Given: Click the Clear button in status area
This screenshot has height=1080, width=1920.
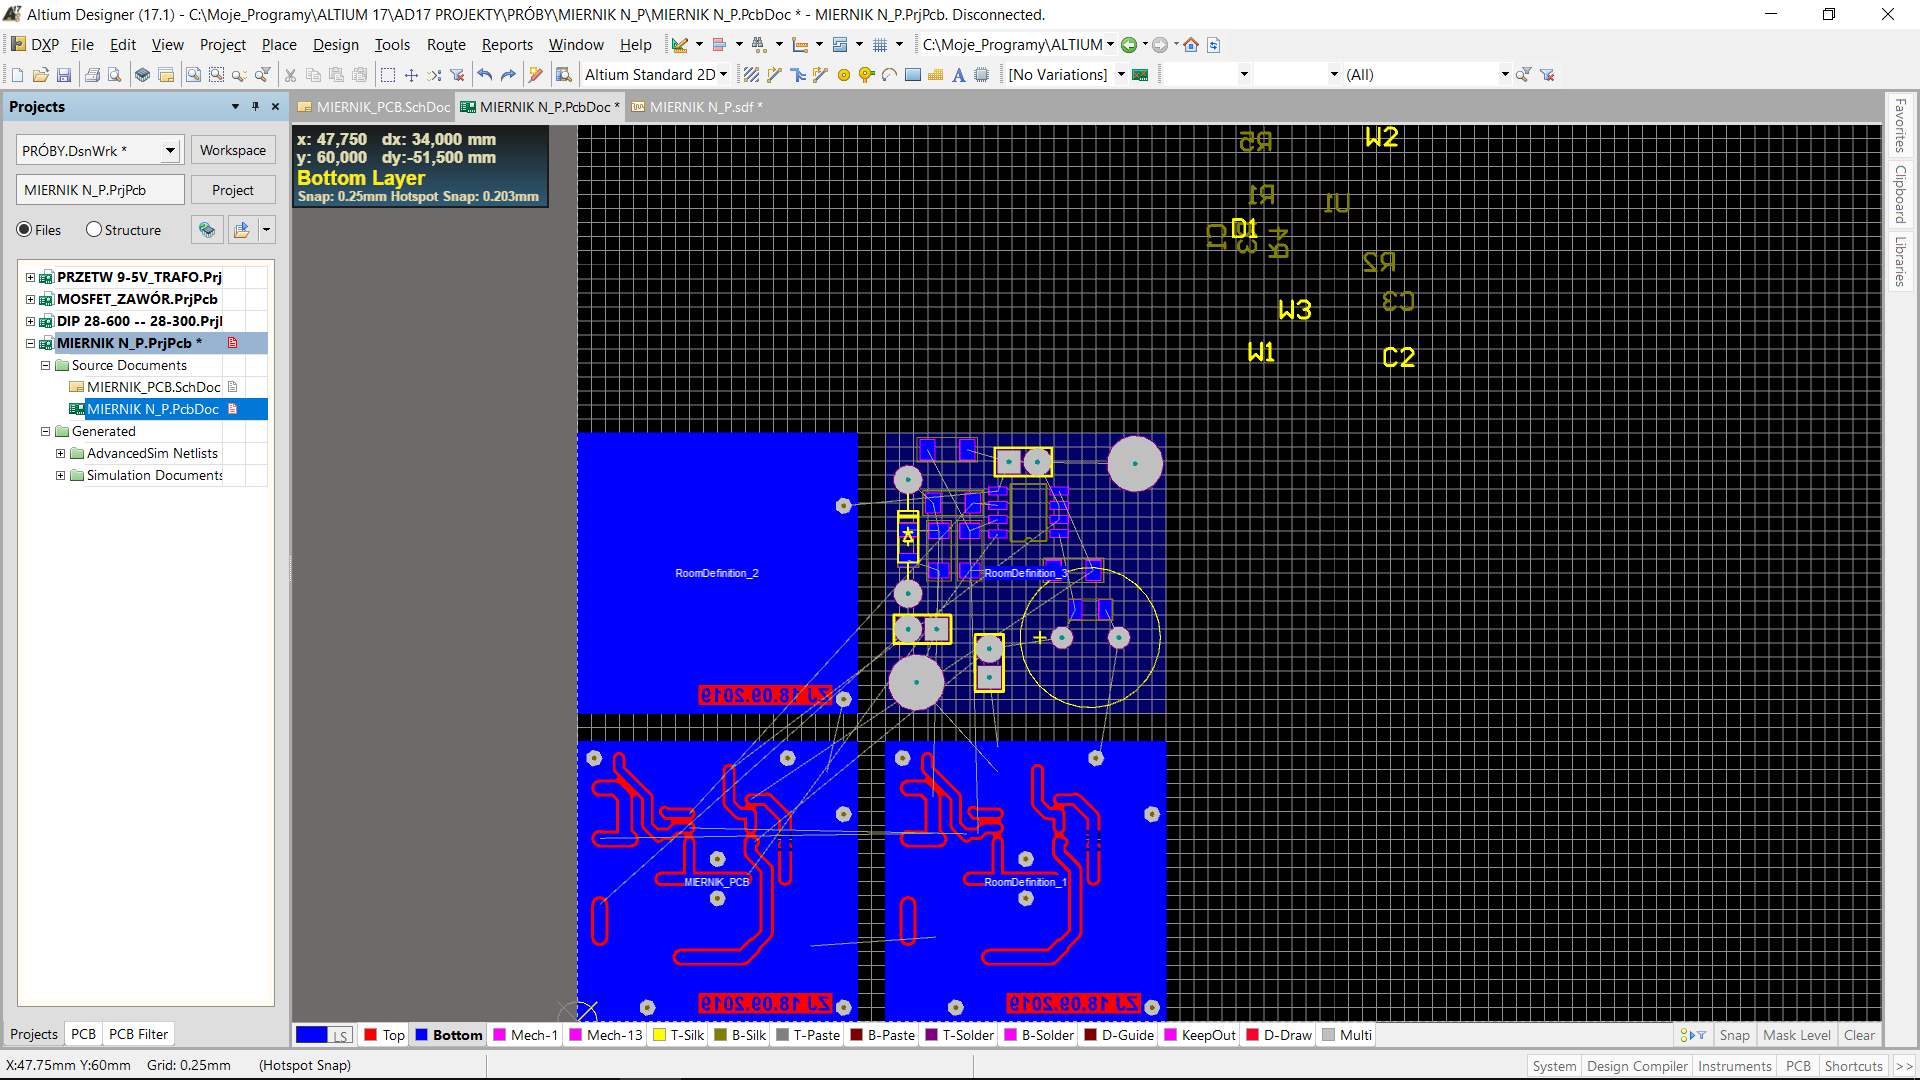Looking at the screenshot, I should (1859, 1035).
